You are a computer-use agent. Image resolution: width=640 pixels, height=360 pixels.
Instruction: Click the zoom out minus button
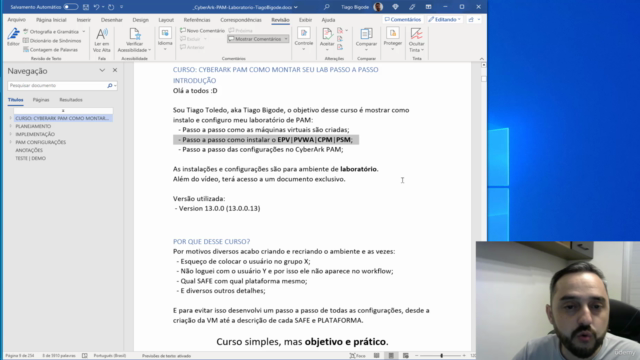point(416,356)
